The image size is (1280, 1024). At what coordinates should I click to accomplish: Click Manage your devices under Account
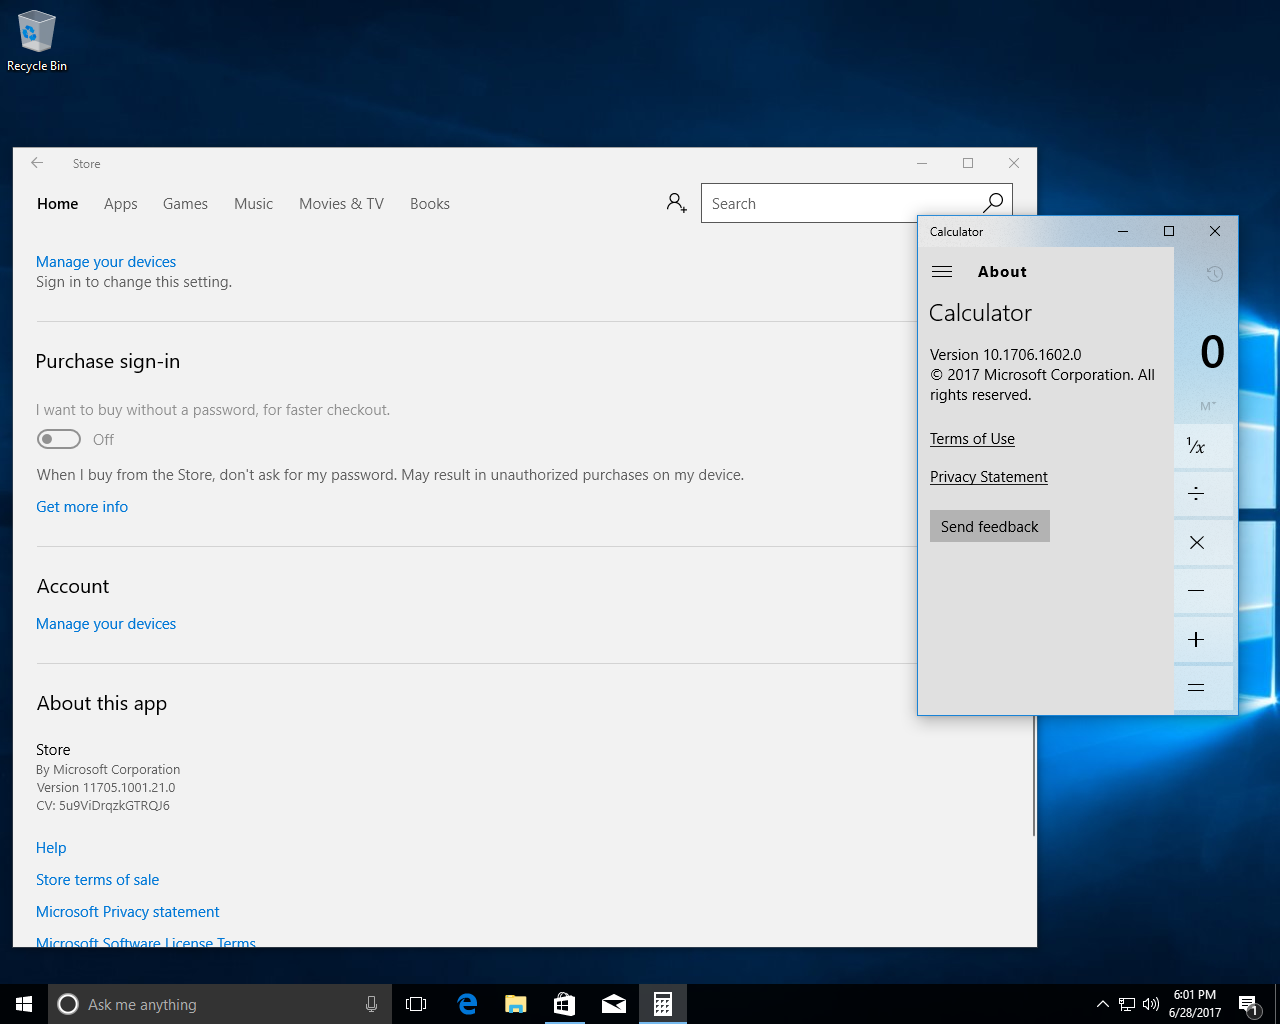click(x=106, y=623)
